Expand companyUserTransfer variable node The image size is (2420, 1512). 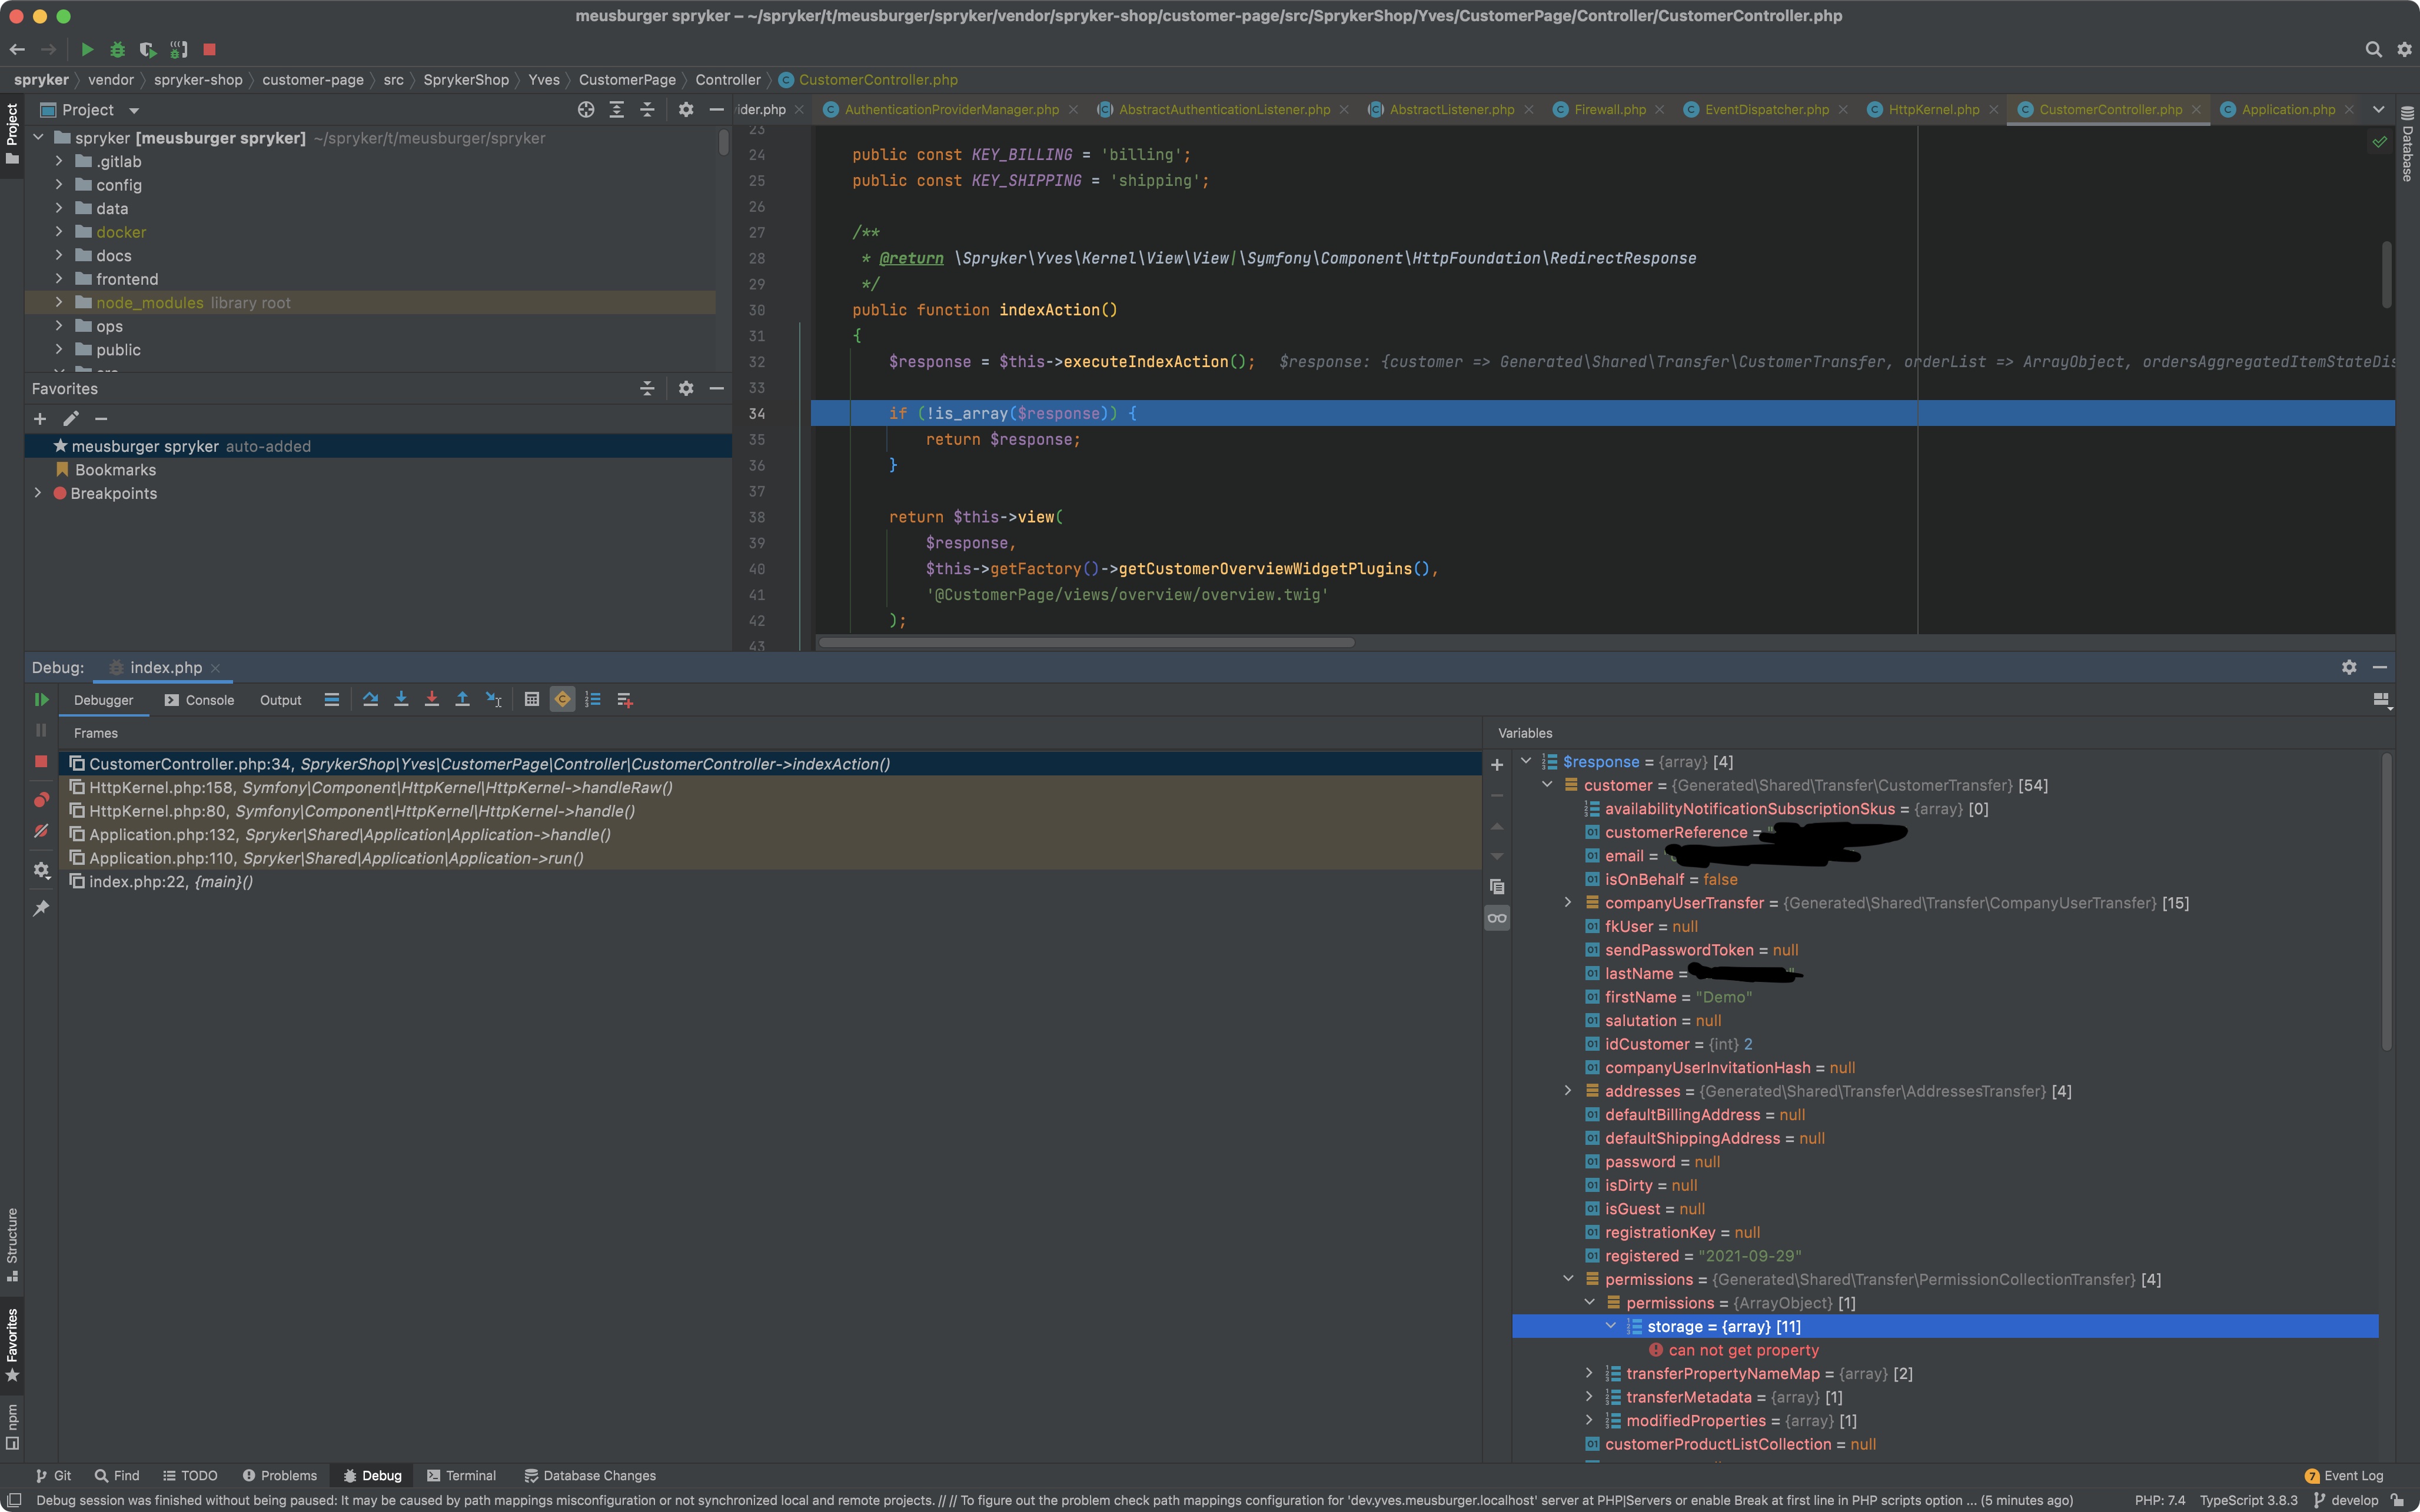(x=1568, y=902)
